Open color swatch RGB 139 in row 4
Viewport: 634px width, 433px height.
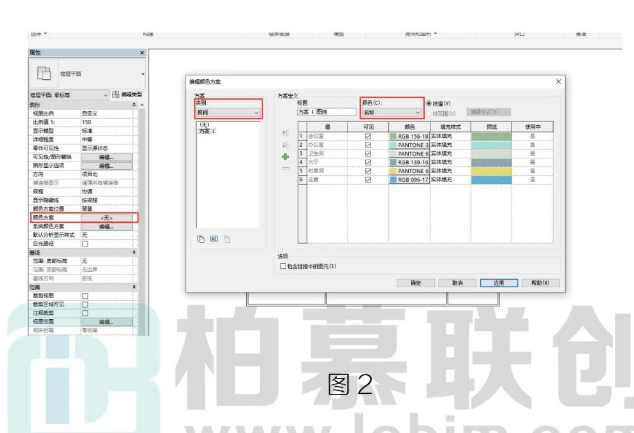[409, 162]
